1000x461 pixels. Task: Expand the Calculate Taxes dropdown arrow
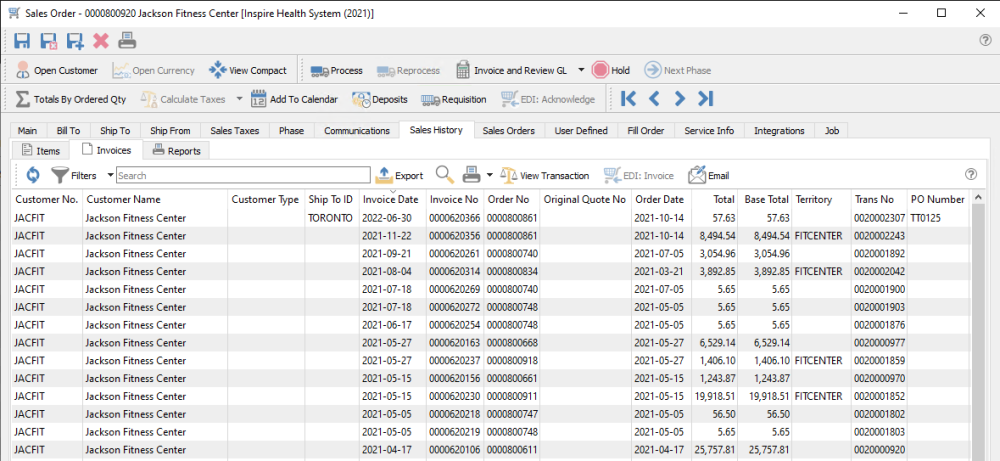[x=239, y=99]
